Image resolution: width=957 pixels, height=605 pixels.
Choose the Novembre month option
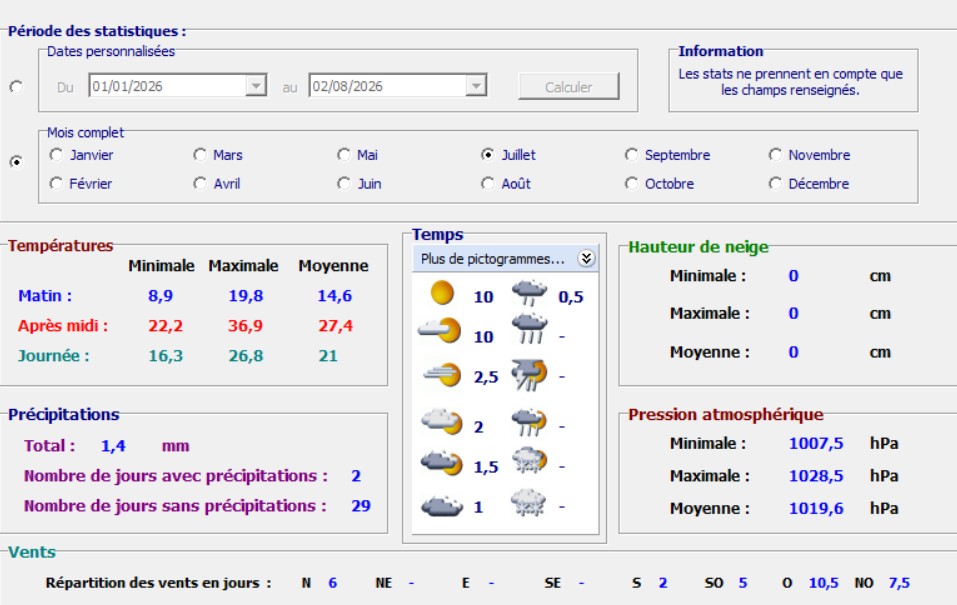[x=809, y=155]
